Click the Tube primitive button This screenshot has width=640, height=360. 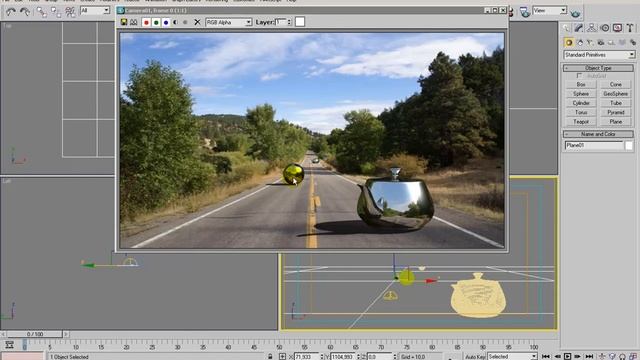point(616,103)
